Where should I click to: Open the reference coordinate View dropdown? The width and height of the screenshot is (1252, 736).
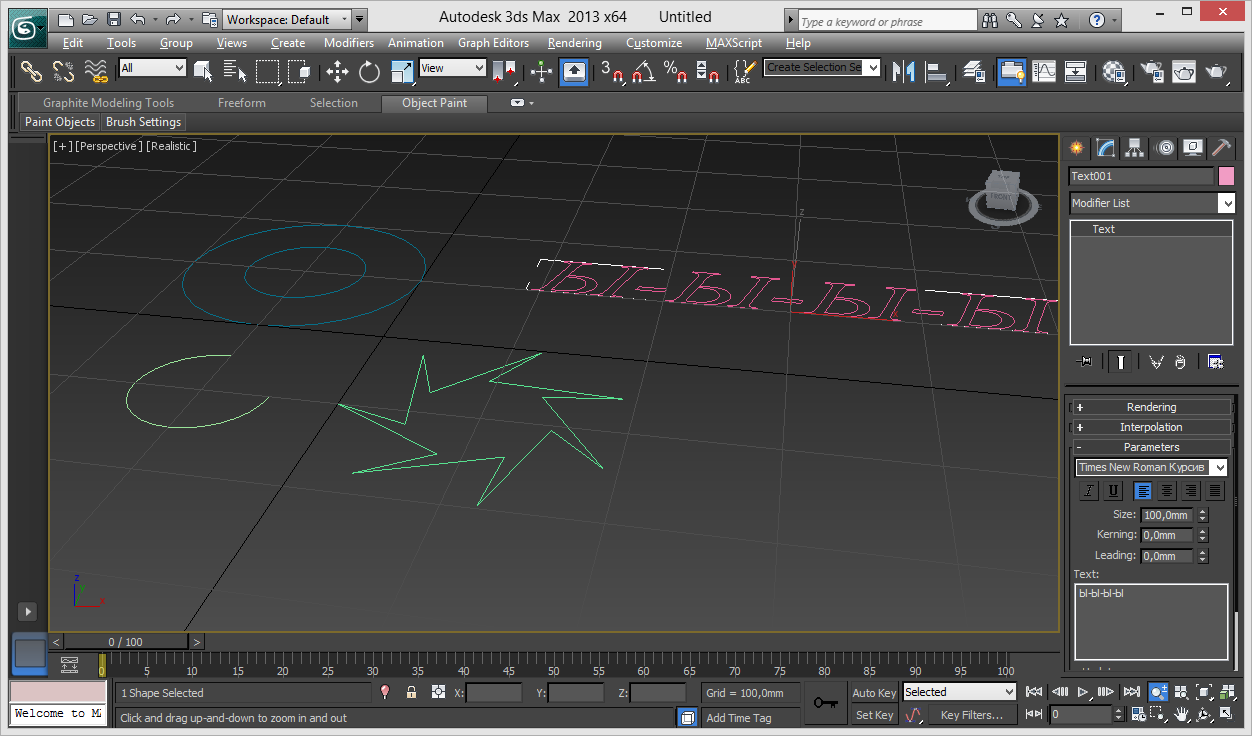tap(452, 68)
